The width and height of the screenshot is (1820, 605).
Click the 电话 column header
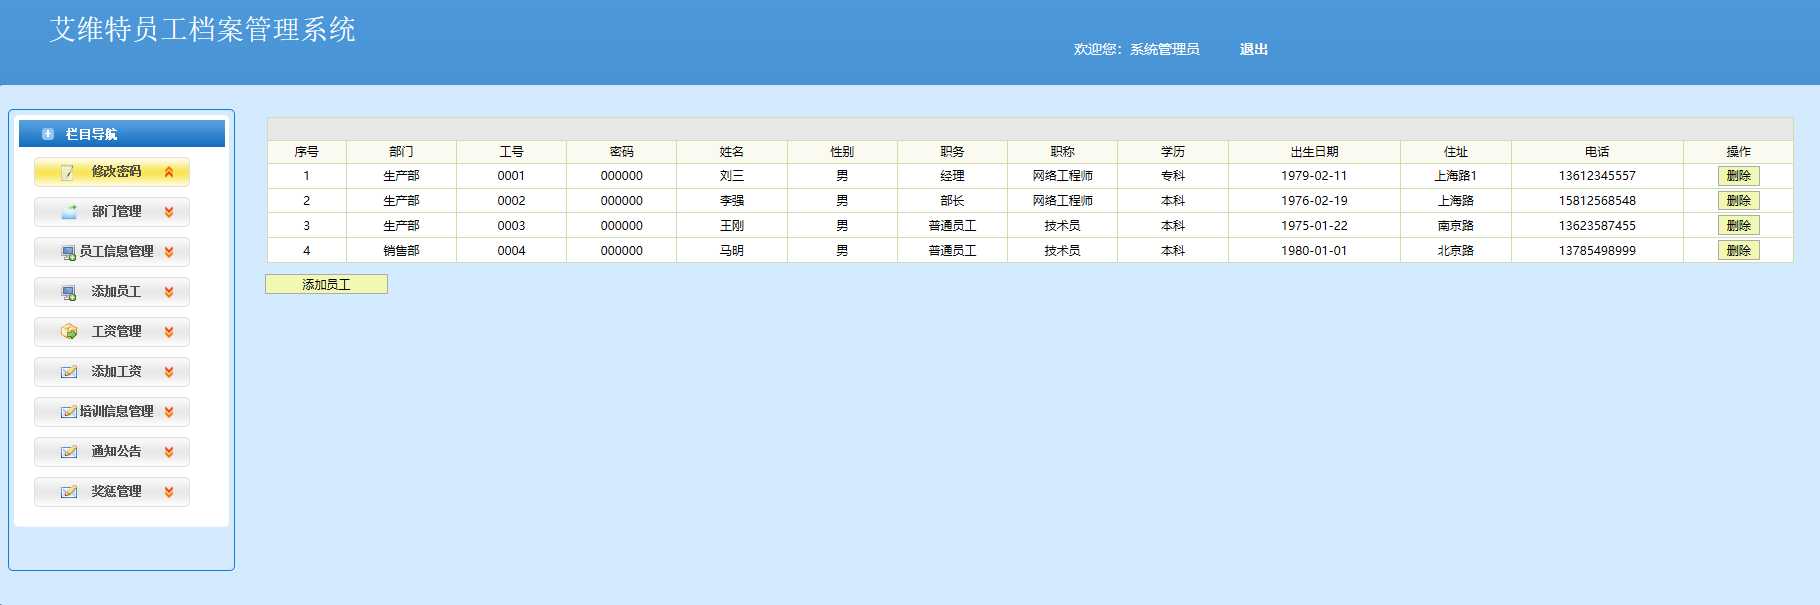point(1597,152)
